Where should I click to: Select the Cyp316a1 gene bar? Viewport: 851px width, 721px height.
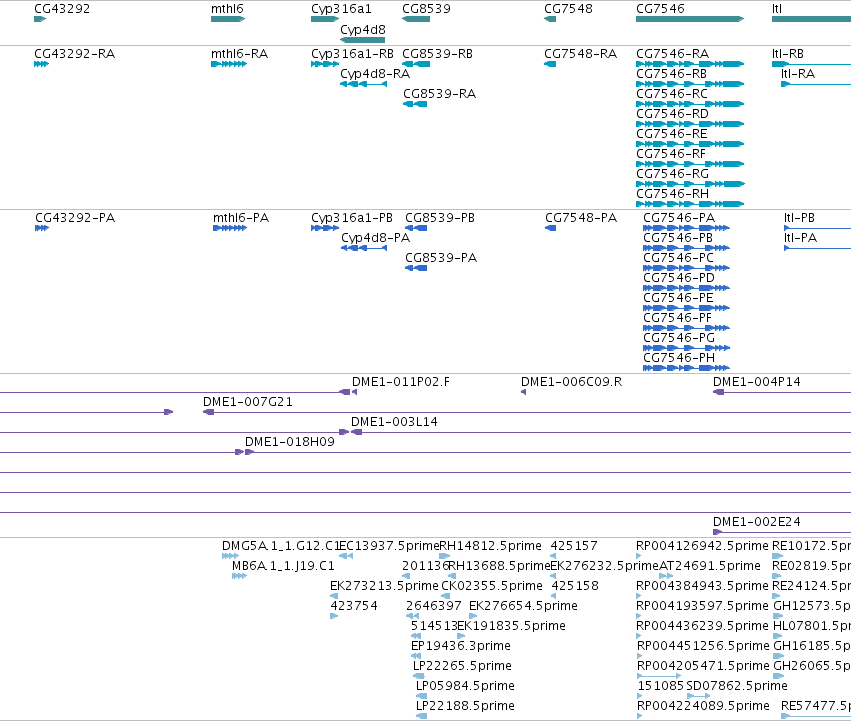(325, 19)
